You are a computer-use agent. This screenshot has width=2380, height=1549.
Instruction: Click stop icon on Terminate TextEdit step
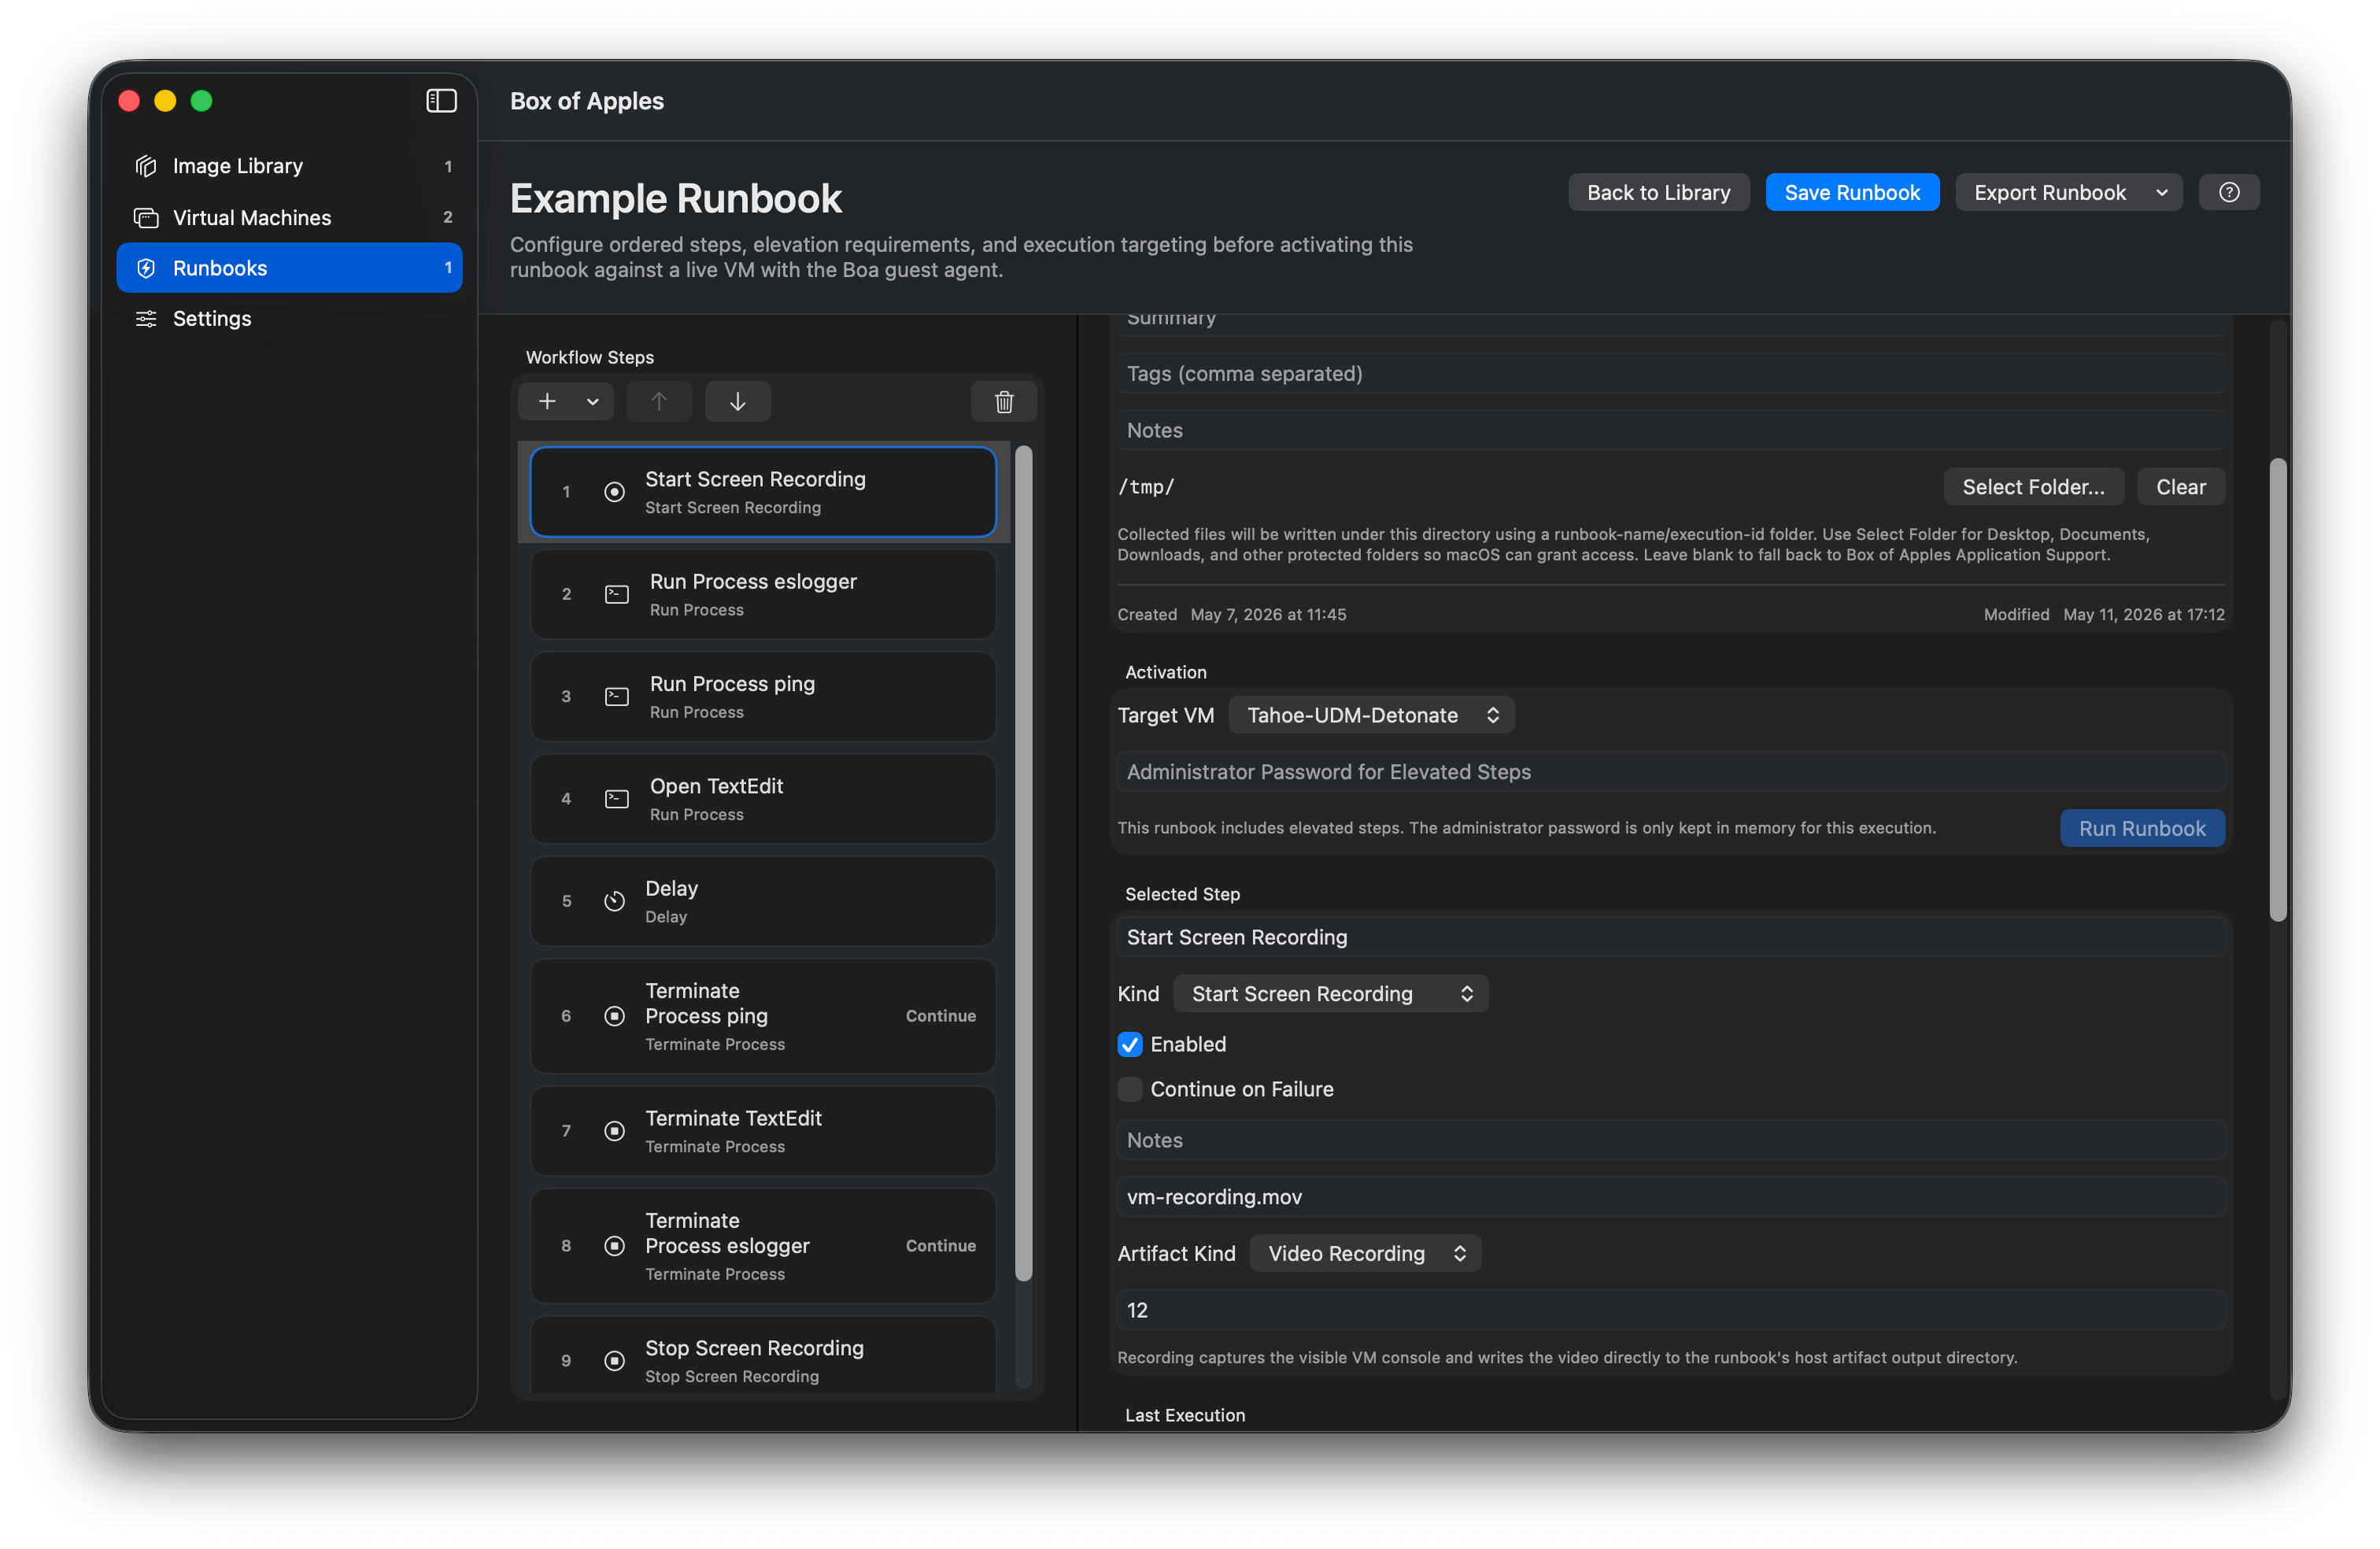point(615,1131)
